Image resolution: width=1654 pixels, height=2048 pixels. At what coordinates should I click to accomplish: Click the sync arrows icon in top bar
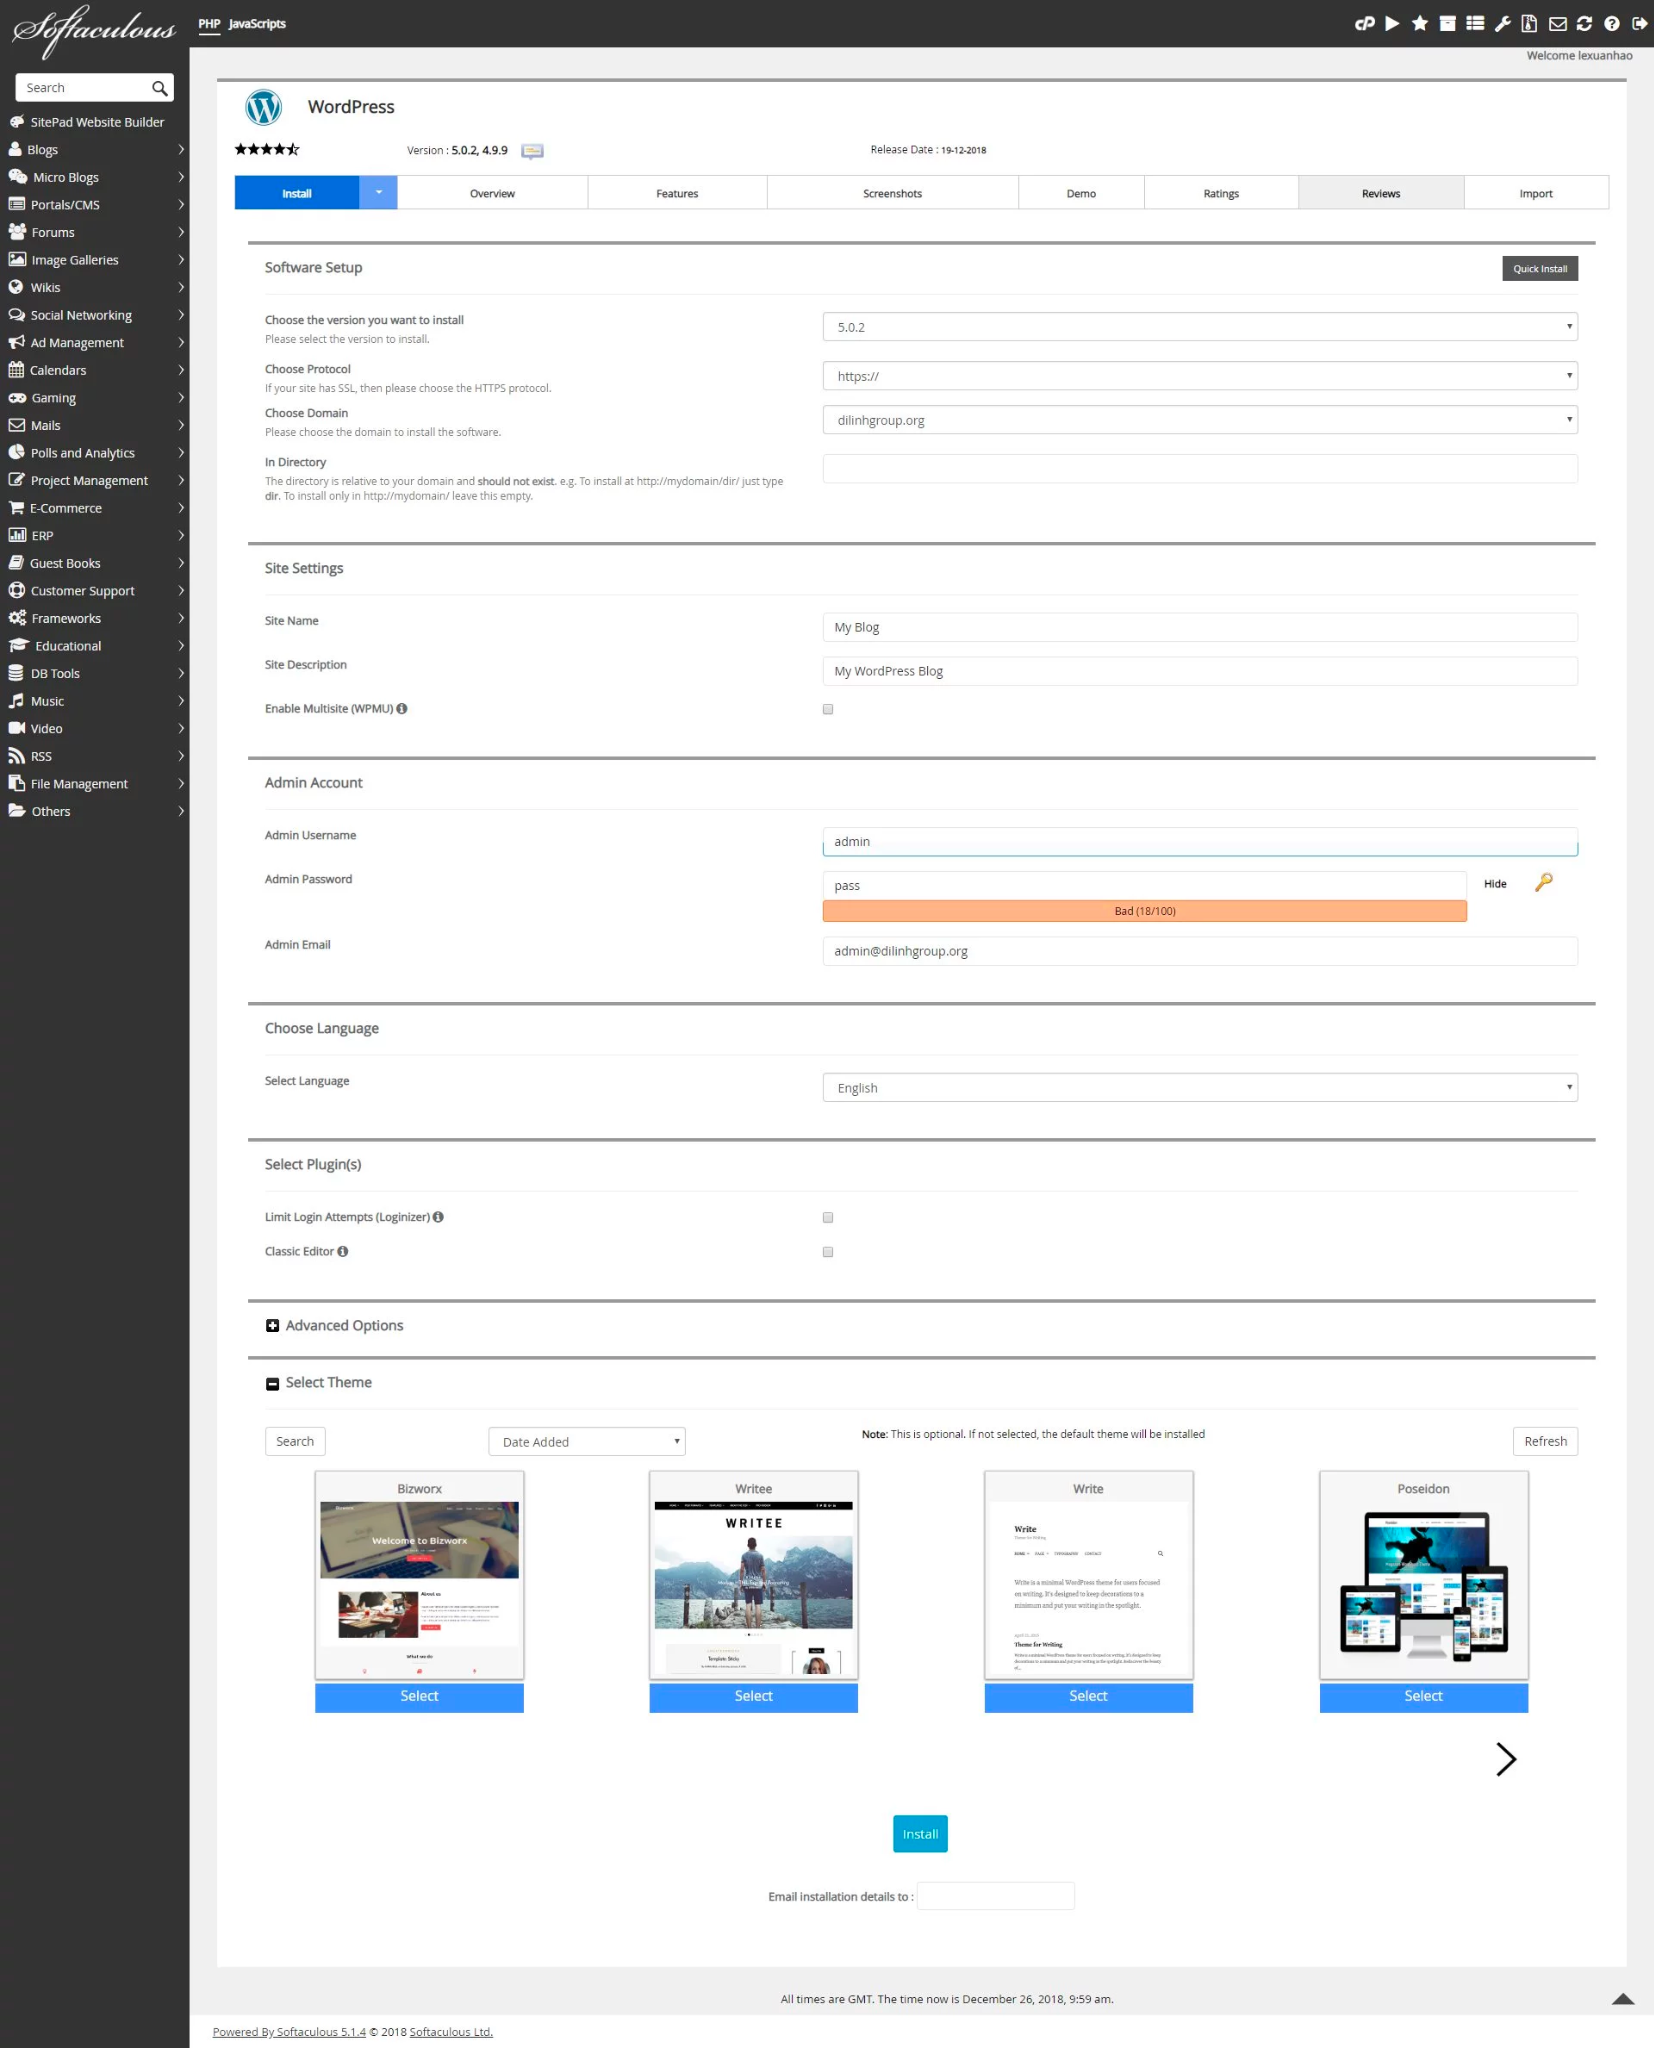click(x=1584, y=23)
